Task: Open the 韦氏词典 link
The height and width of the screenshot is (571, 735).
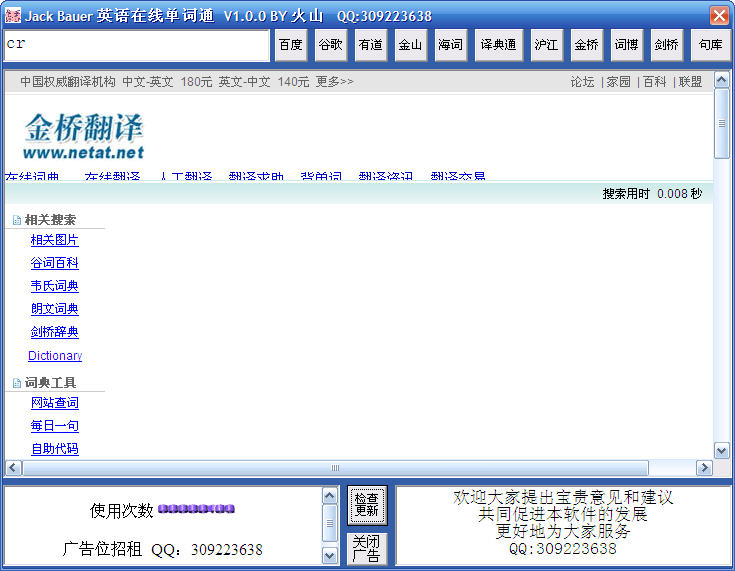Action: pyautogui.click(x=54, y=286)
